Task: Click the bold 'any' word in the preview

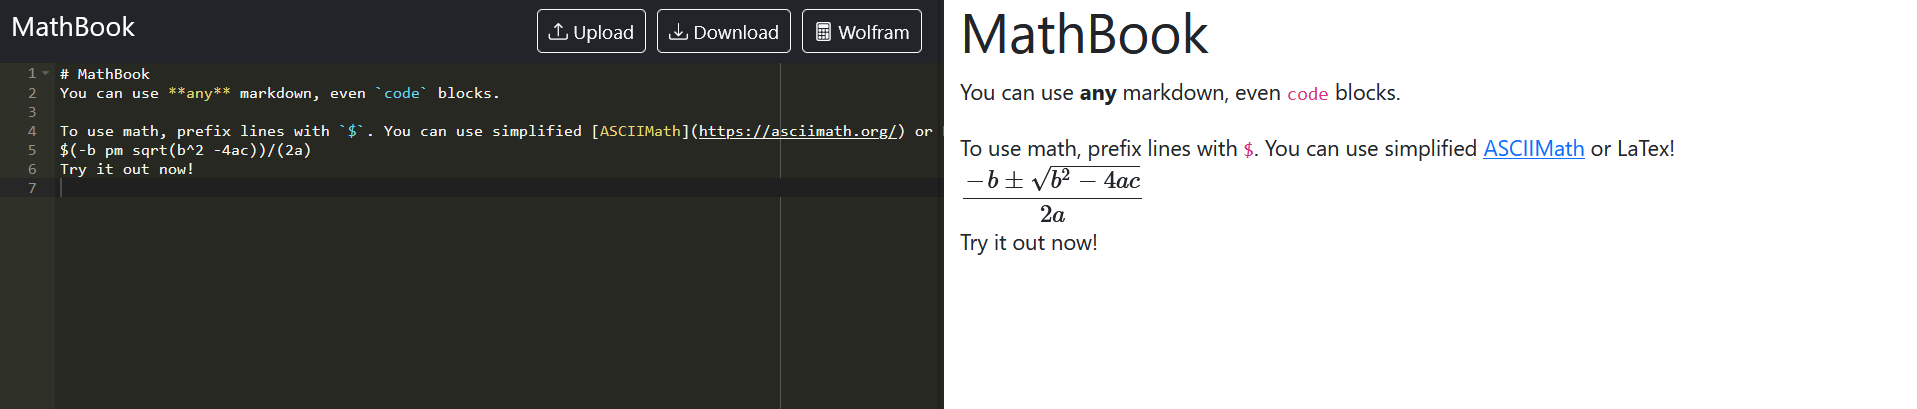Action: click(x=1098, y=93)
